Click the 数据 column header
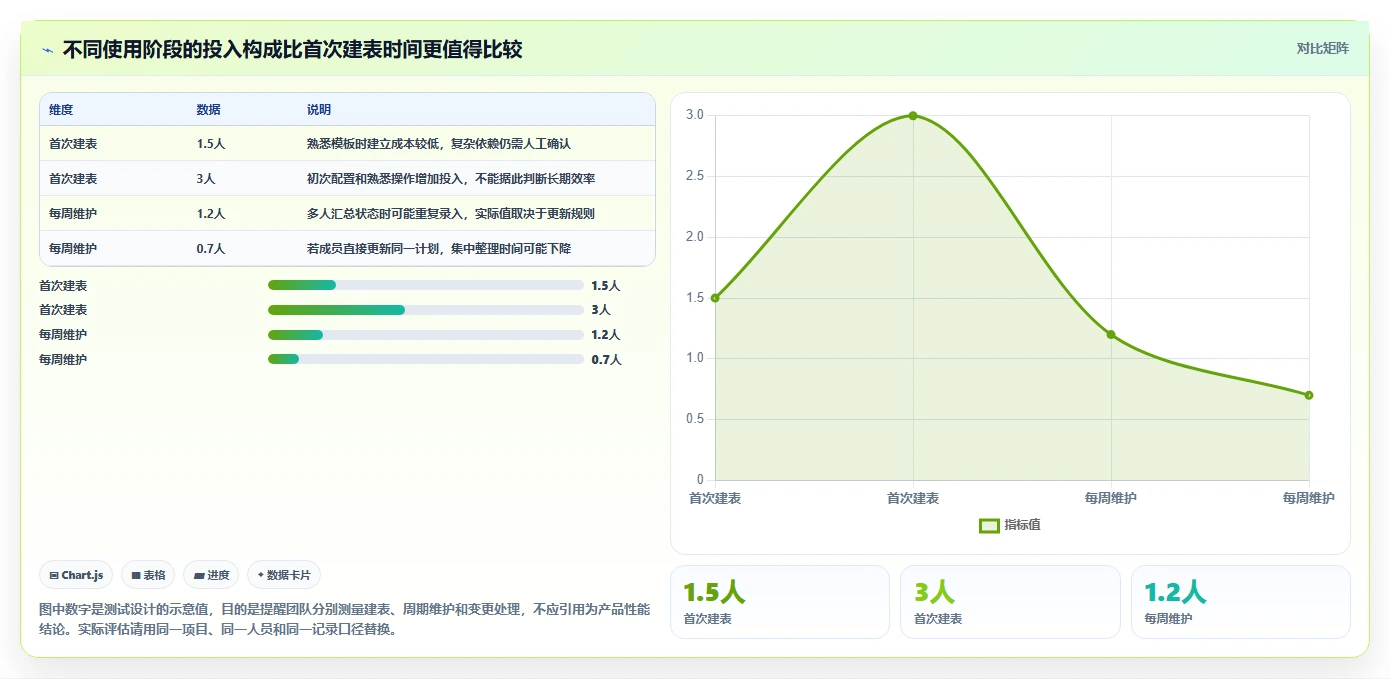 point(209,110)
